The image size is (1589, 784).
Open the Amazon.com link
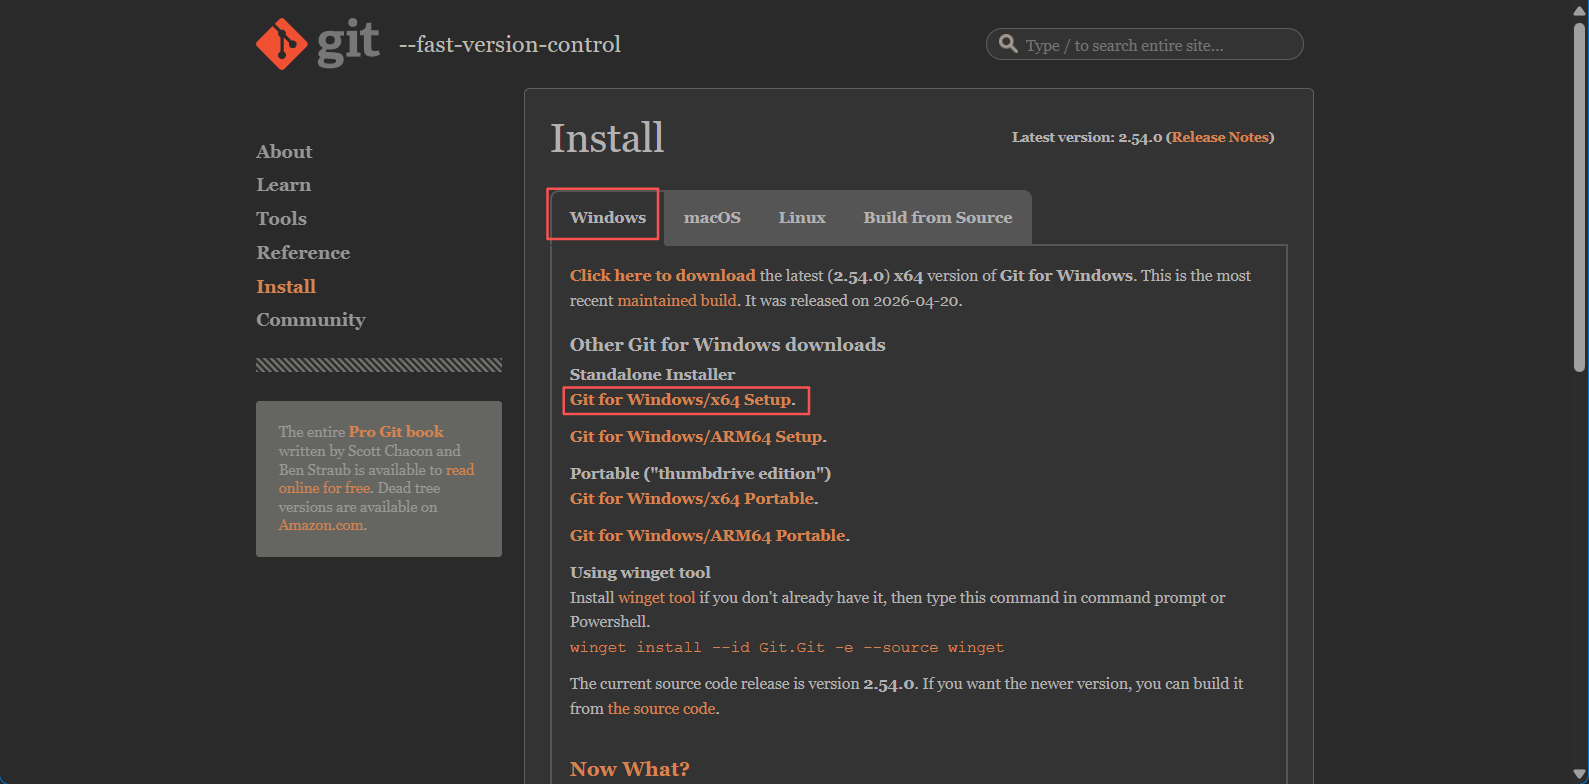(x=321, y=525)
